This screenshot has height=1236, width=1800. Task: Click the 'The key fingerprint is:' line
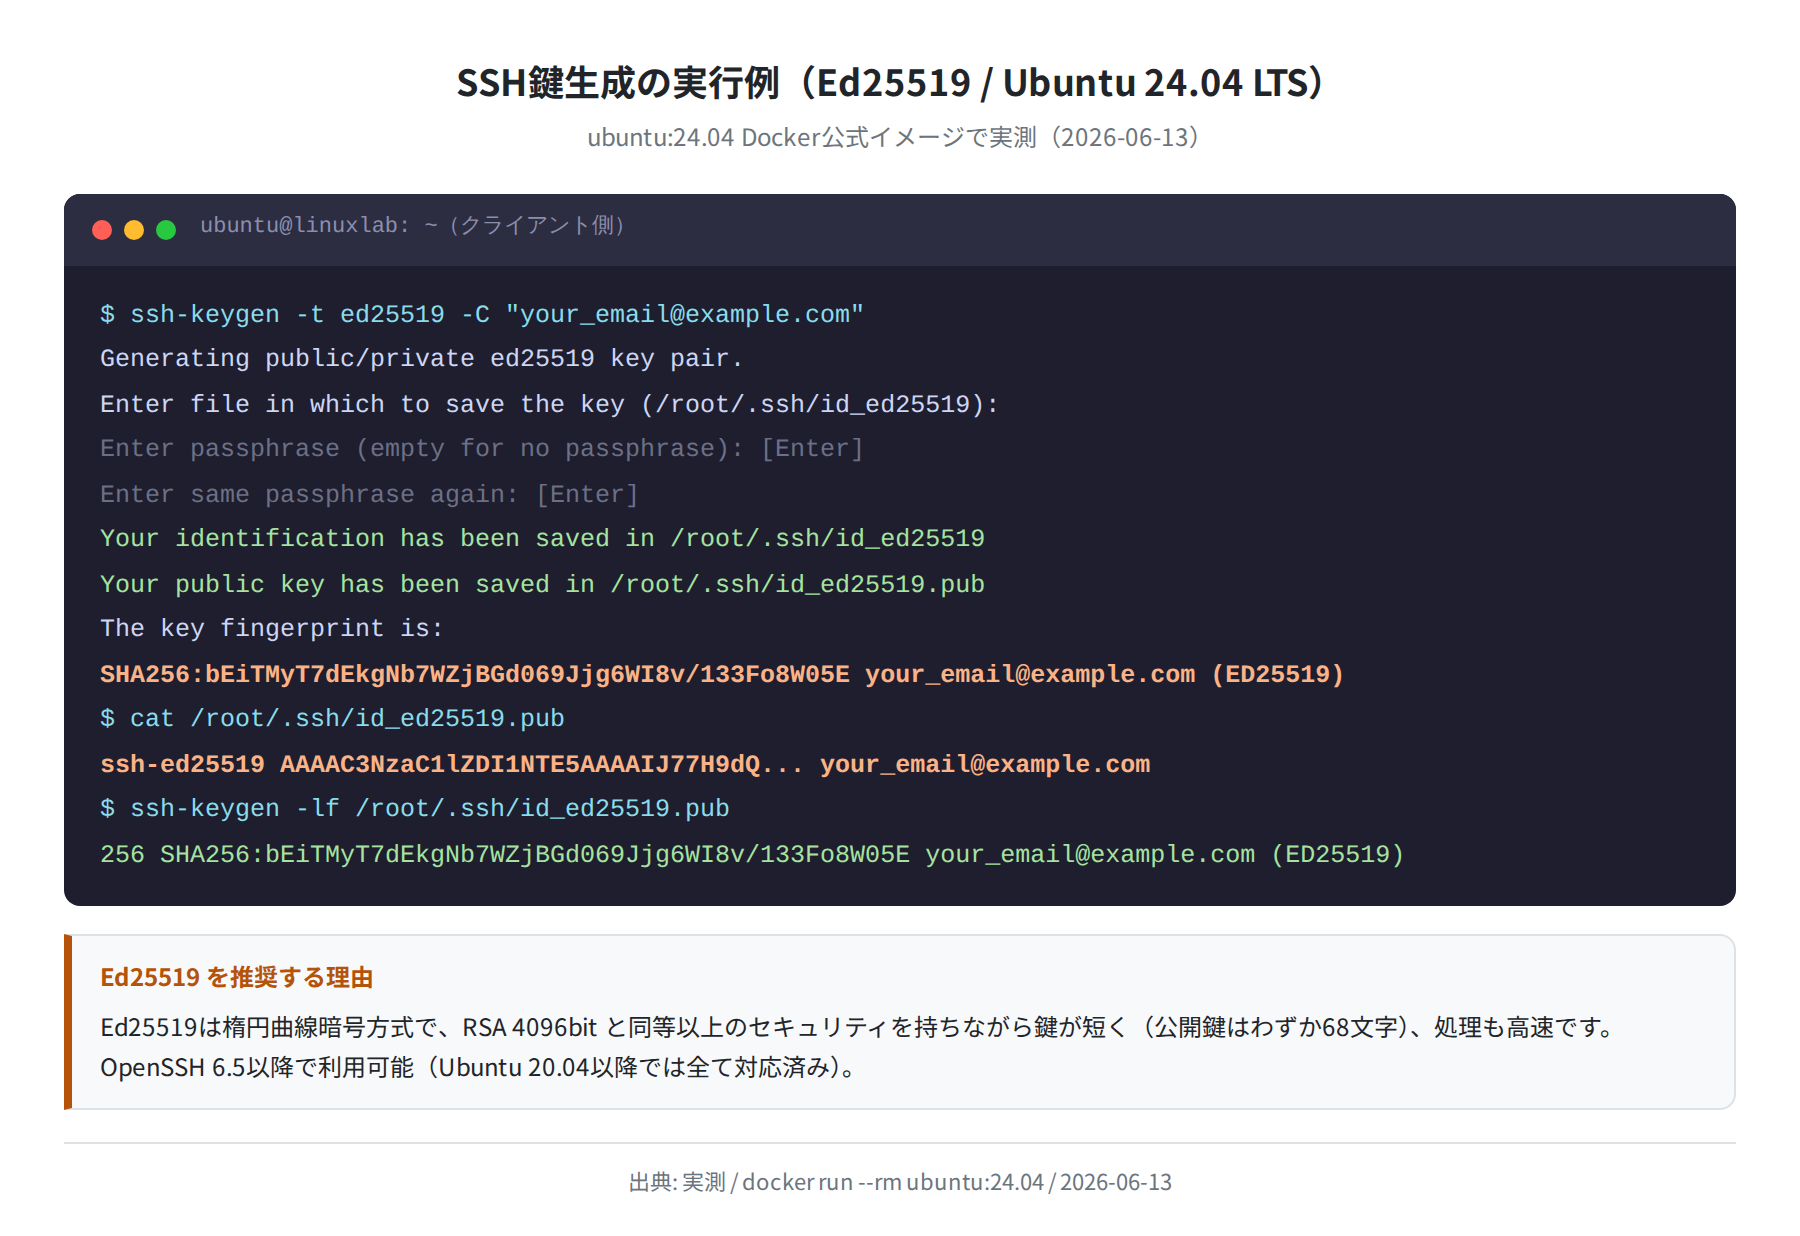click(271, 628)
